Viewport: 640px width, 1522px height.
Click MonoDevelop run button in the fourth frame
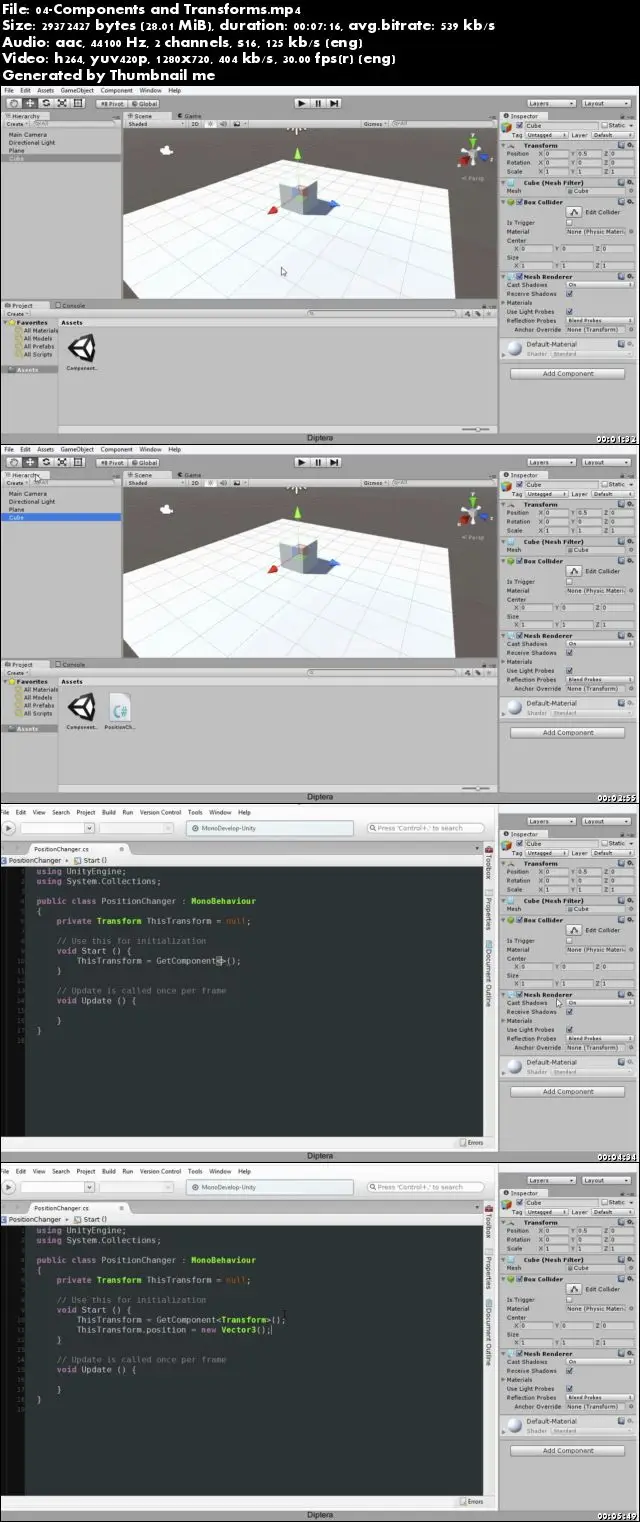tap(9, 1187)
